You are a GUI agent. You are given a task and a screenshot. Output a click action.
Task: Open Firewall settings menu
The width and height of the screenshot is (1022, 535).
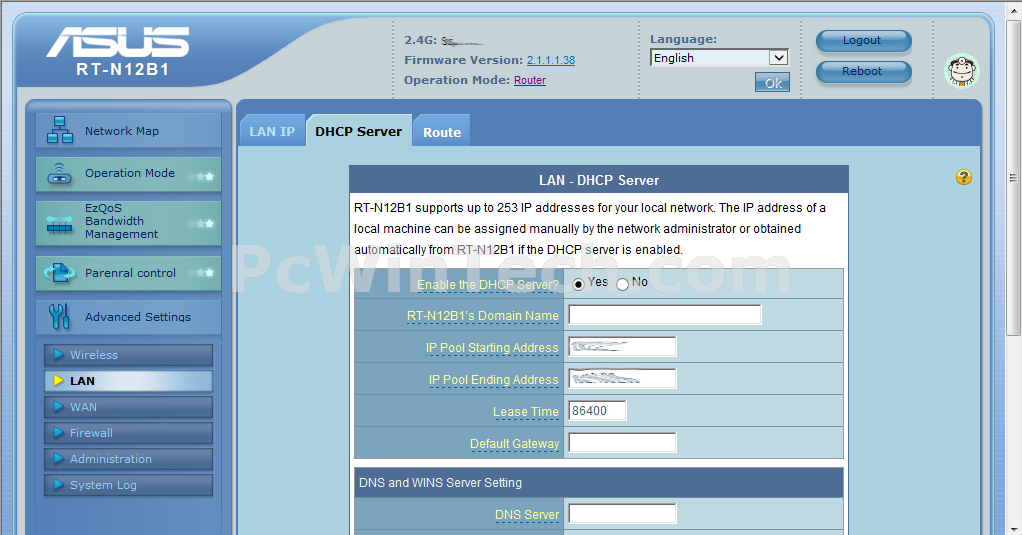tap(128, 433)
